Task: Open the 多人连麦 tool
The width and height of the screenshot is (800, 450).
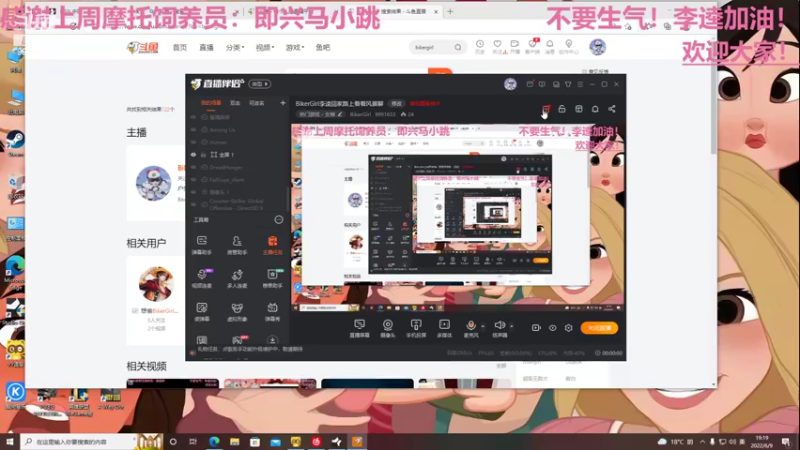Action: pyautogui.click(x=237, y=279)
